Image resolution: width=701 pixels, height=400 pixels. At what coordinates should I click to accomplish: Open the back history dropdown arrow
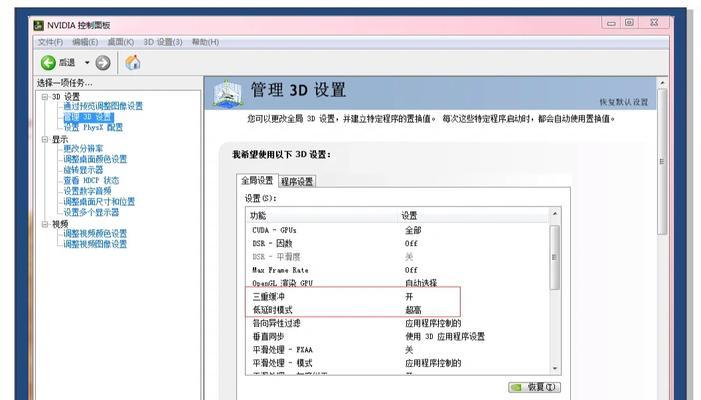[87, 63]
